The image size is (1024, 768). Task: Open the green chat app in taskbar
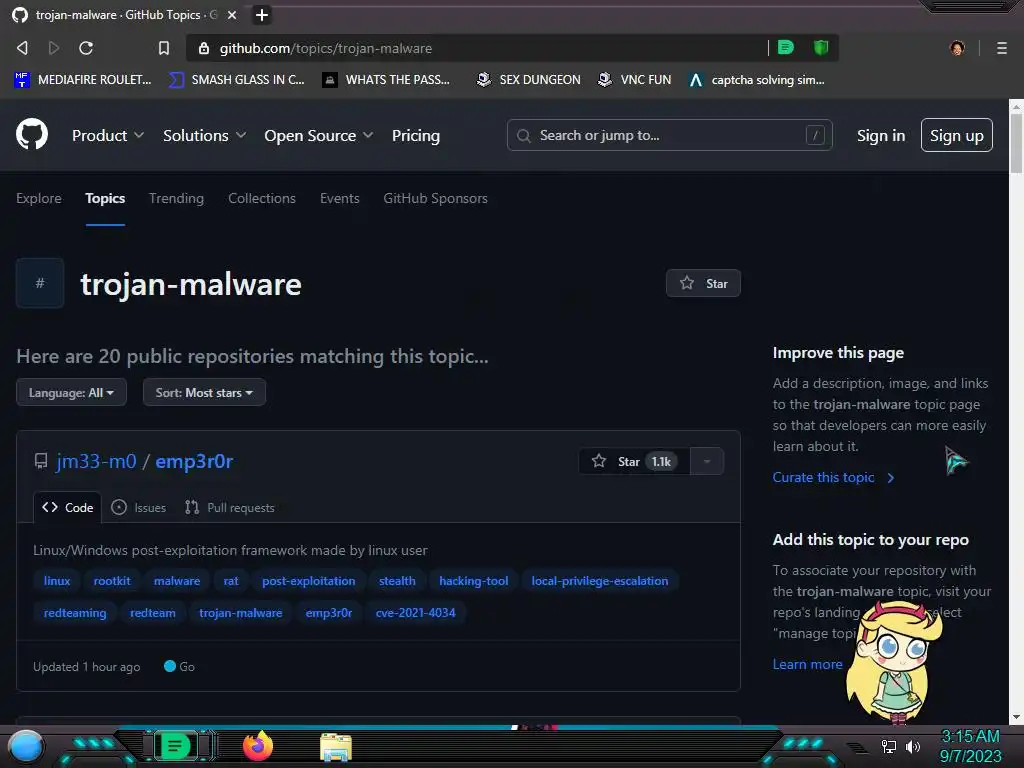tap(175, 746)
